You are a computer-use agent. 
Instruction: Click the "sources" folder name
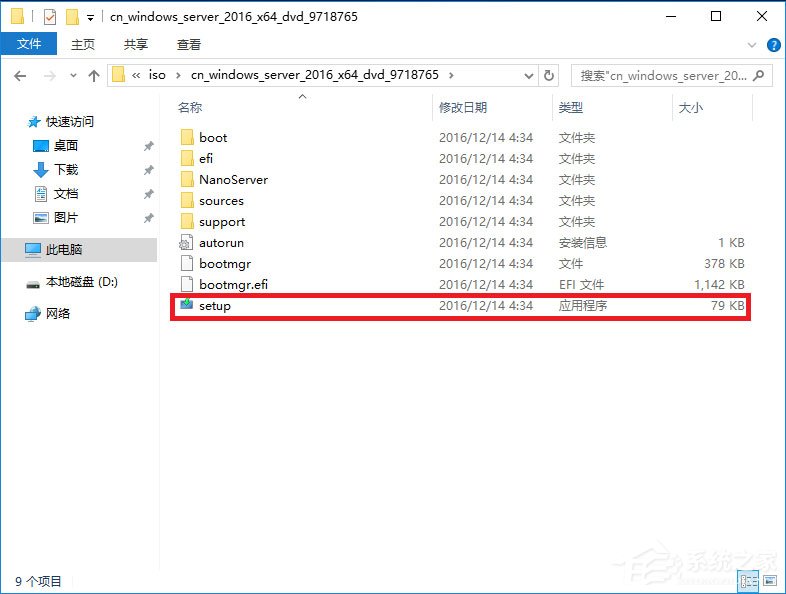(222, 201)
